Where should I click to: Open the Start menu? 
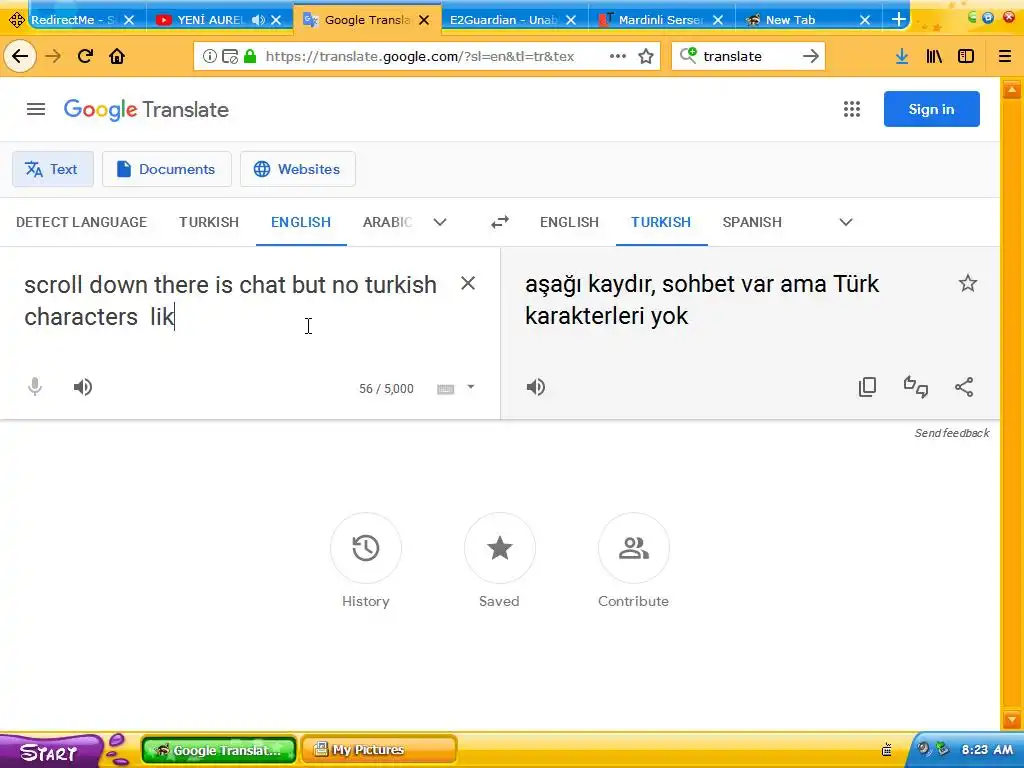click(49, 752)
